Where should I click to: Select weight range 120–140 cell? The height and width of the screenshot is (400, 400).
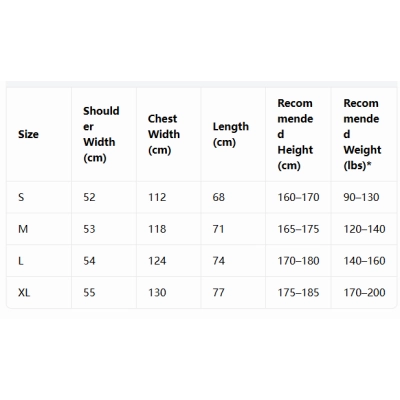coord(364,229)
